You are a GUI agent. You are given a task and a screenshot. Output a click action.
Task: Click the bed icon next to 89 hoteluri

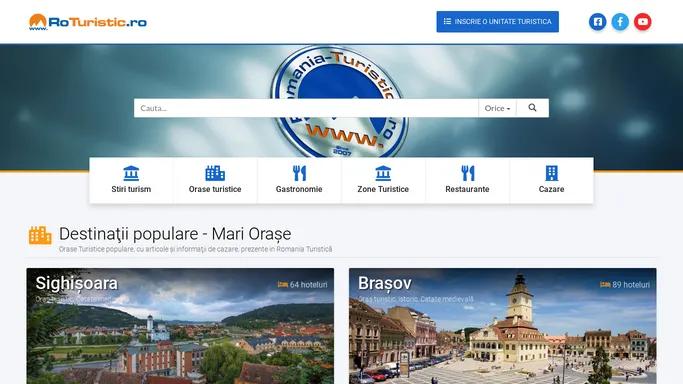point(605,285)
